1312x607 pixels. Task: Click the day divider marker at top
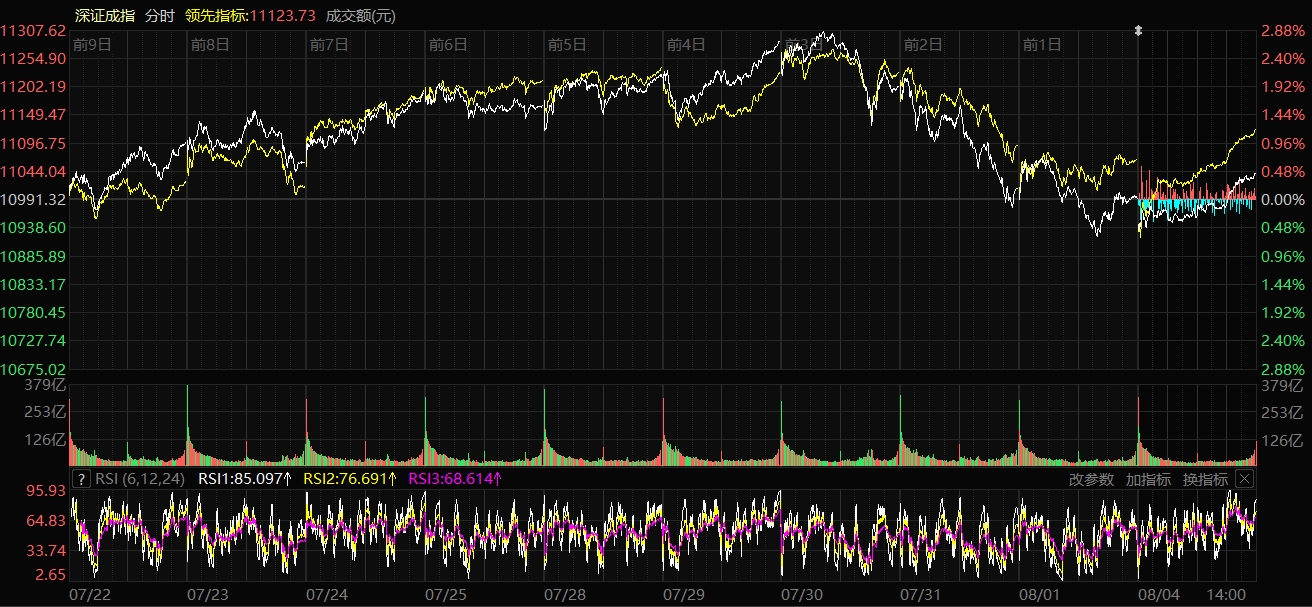1138,31
